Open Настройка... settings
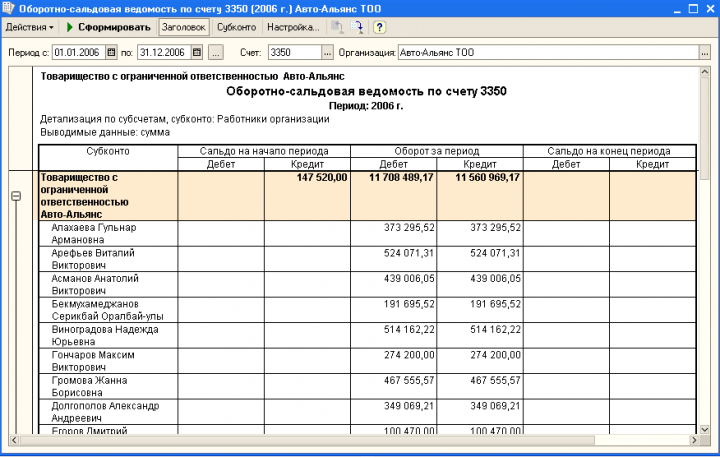This screenshot has height=457, width=720. 293,27
